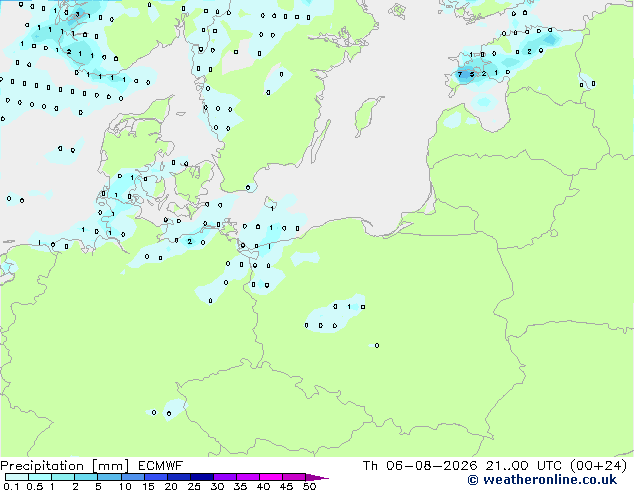Click the 20–25 mm legend color swatch
634x490 pixels.
[178, 477]
